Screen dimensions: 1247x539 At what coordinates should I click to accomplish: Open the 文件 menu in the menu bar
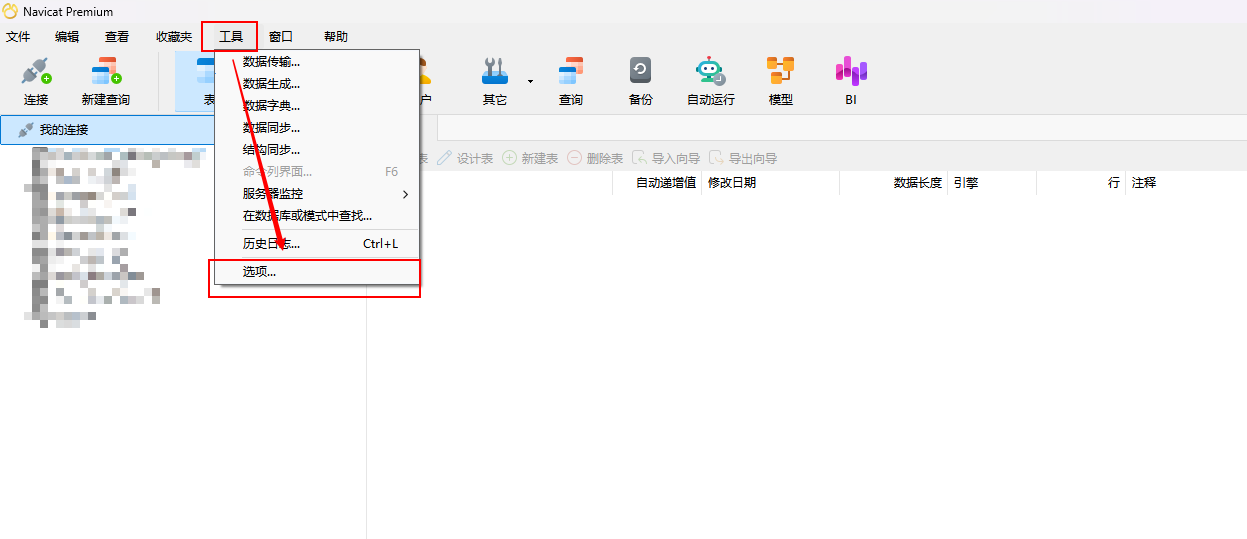(18, 37)
